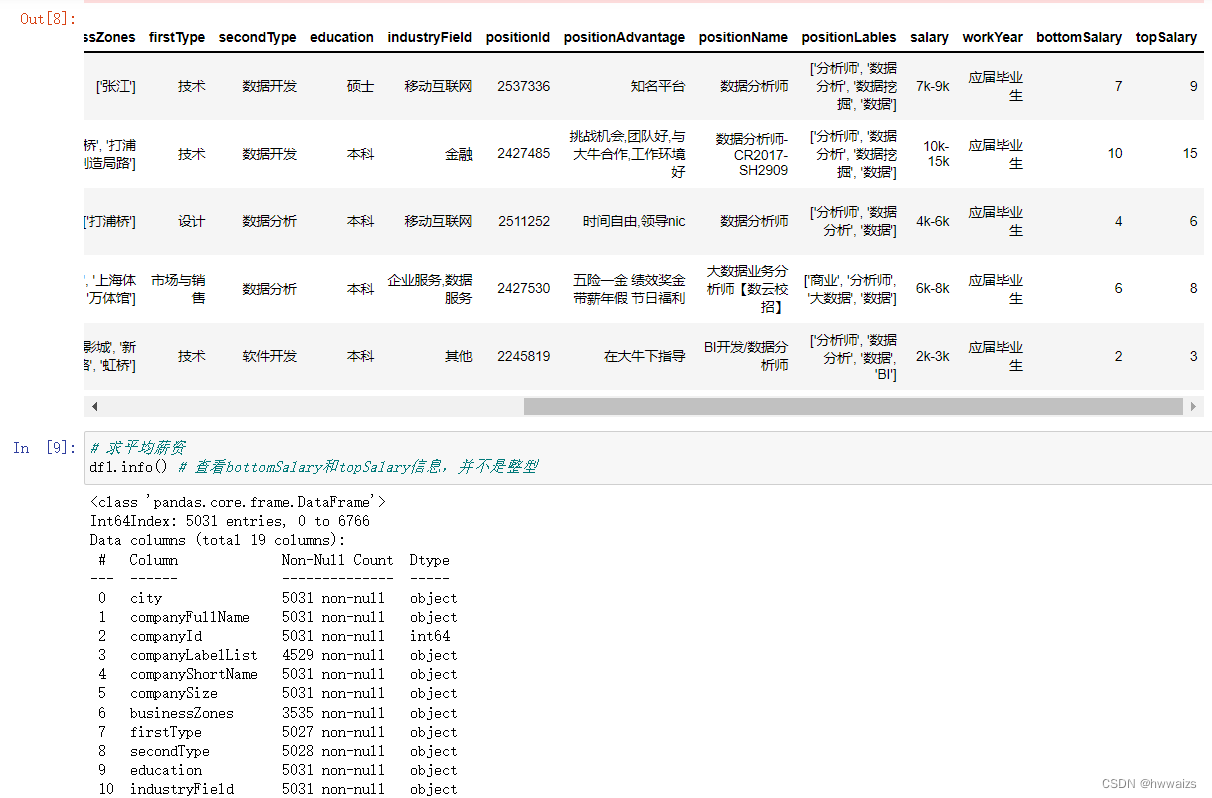Click the topSalary cell value 15
Viewport: 1212px width, 798px height.
click(x=1190, y=154)
